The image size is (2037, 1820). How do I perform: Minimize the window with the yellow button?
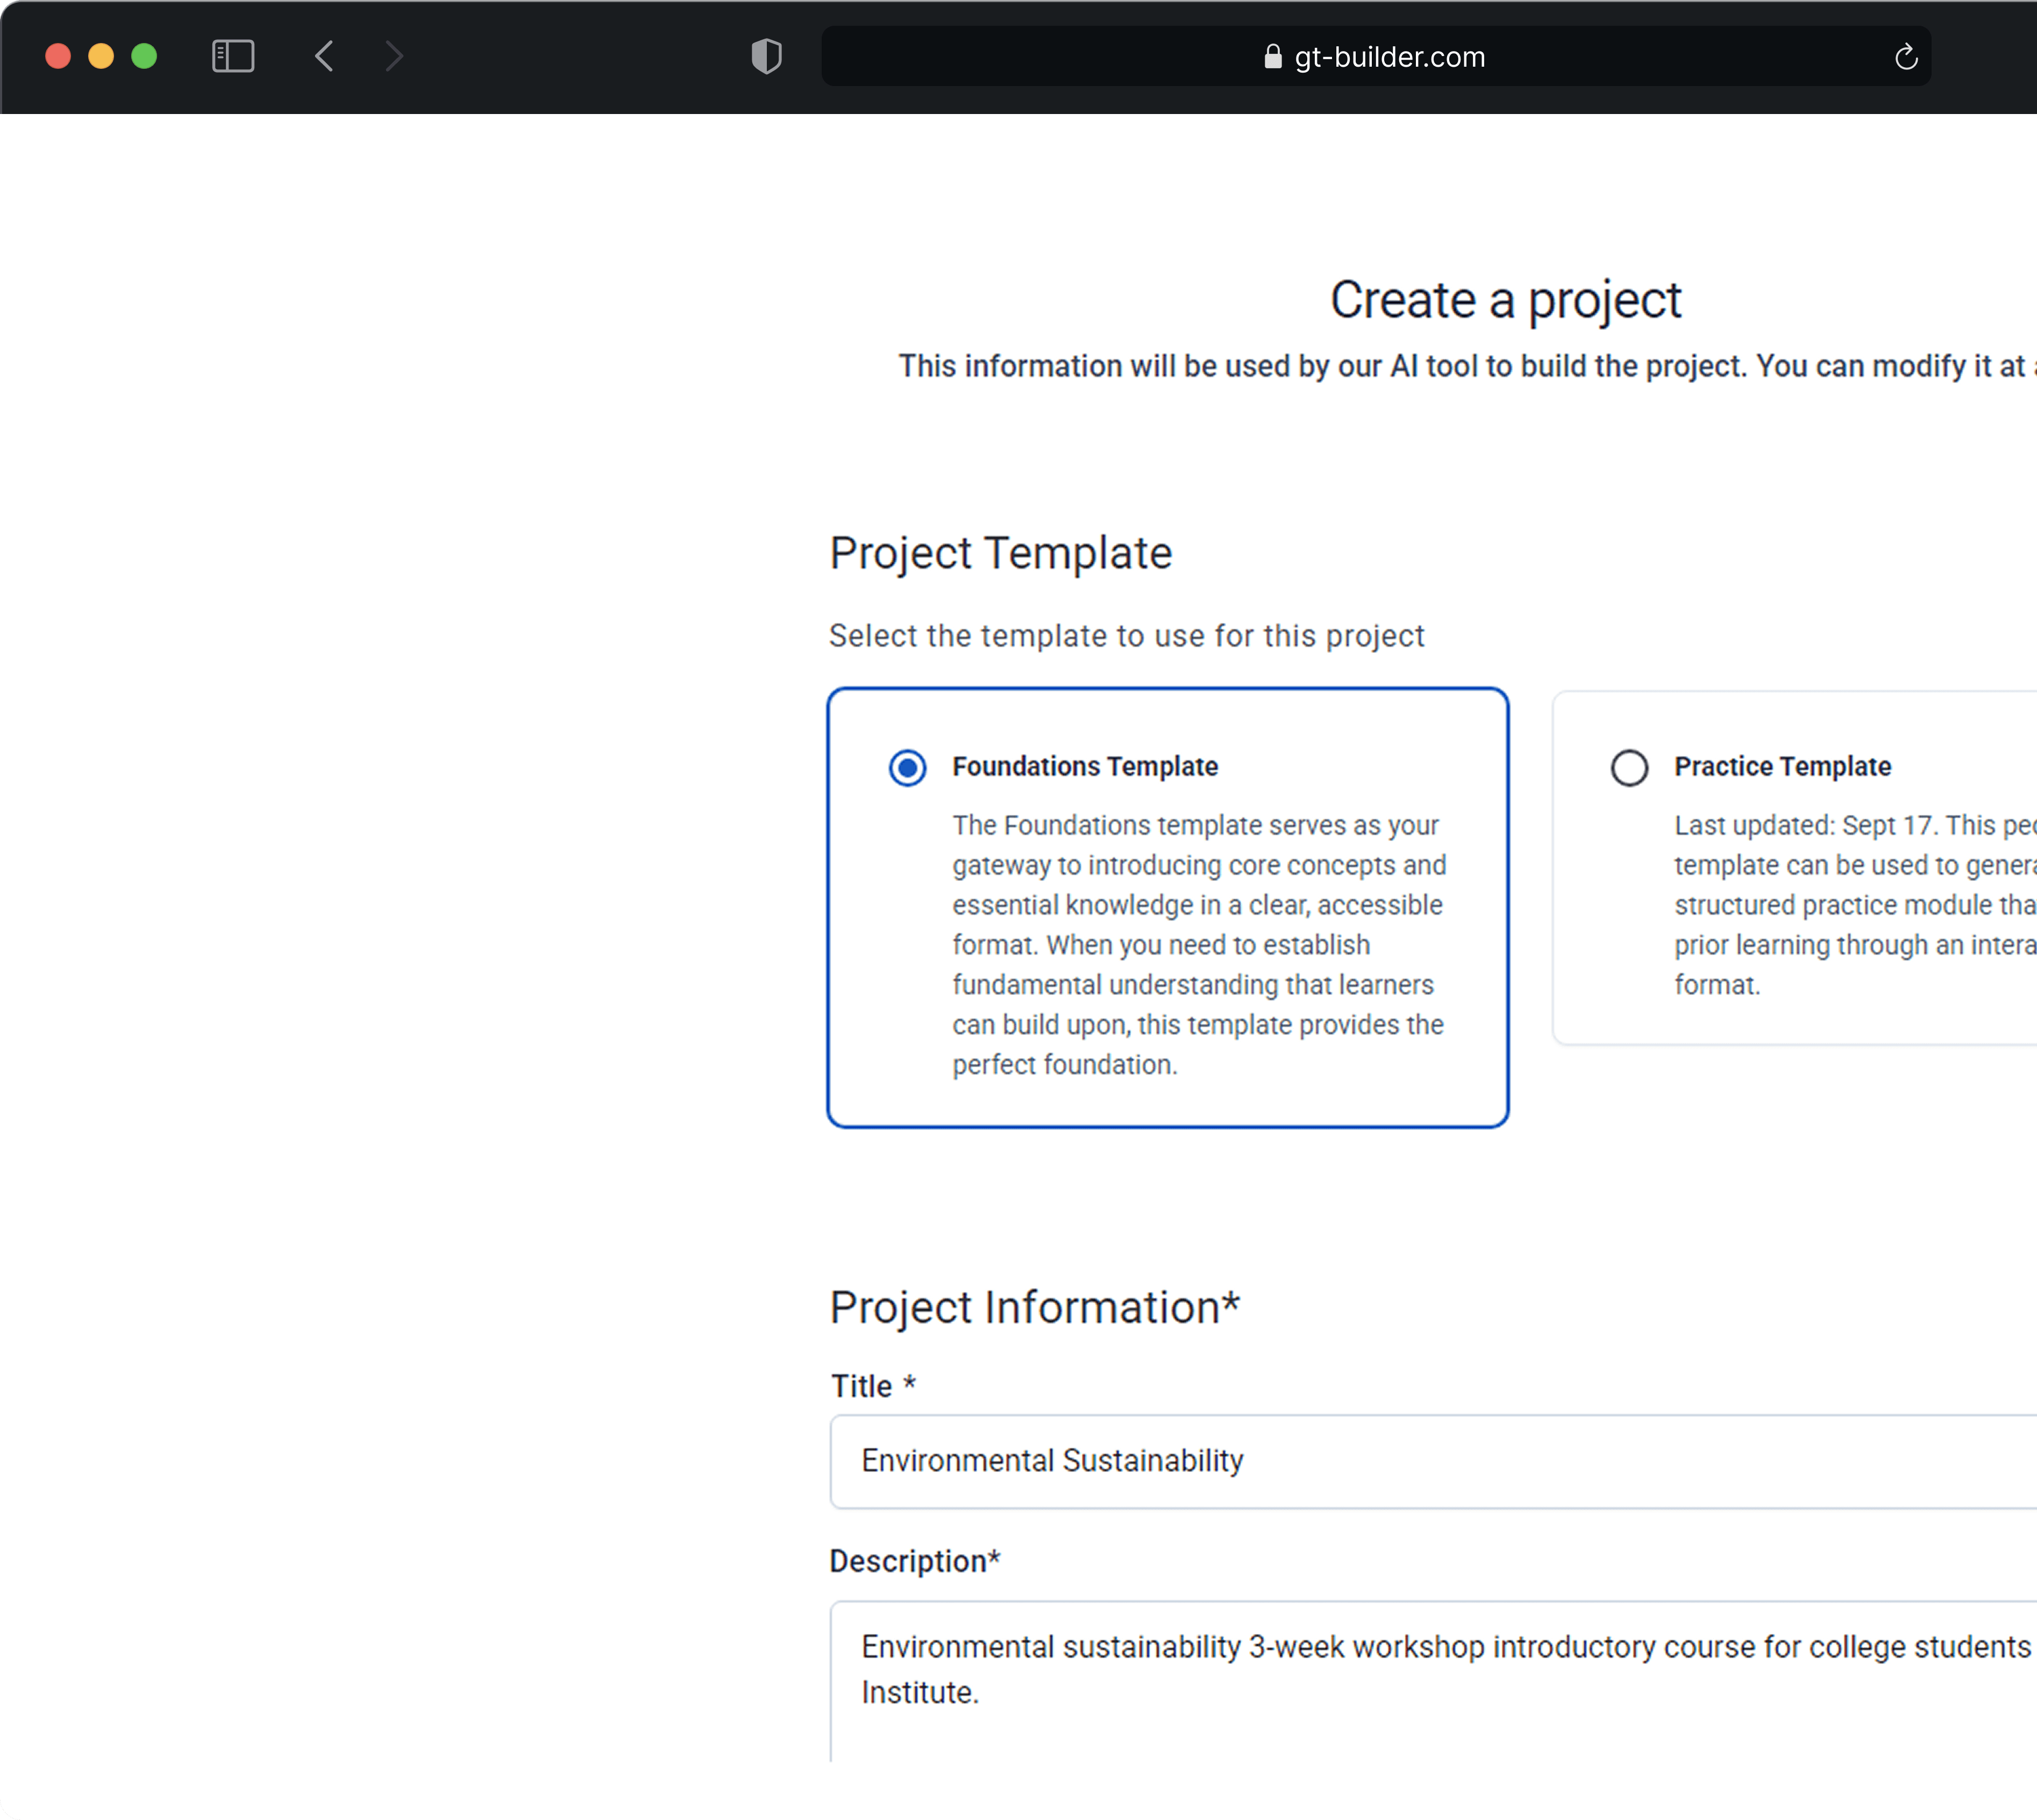101,56
